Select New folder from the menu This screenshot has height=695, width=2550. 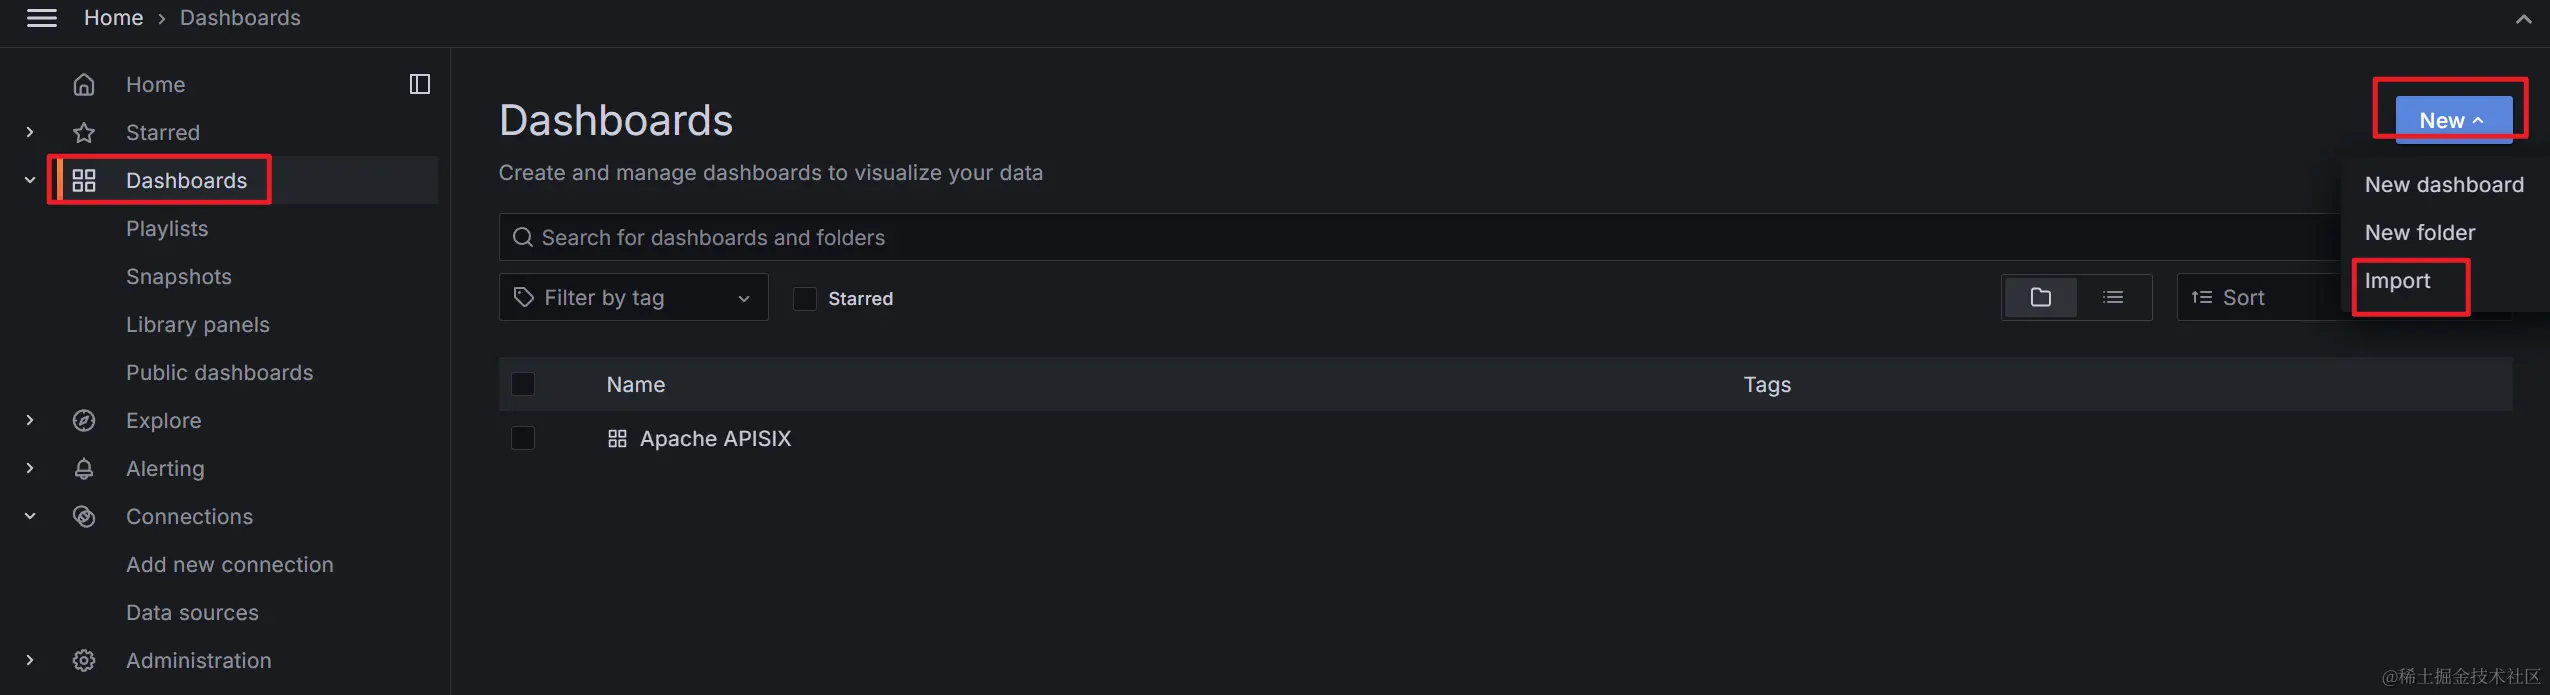click(x=2419, y=233)
